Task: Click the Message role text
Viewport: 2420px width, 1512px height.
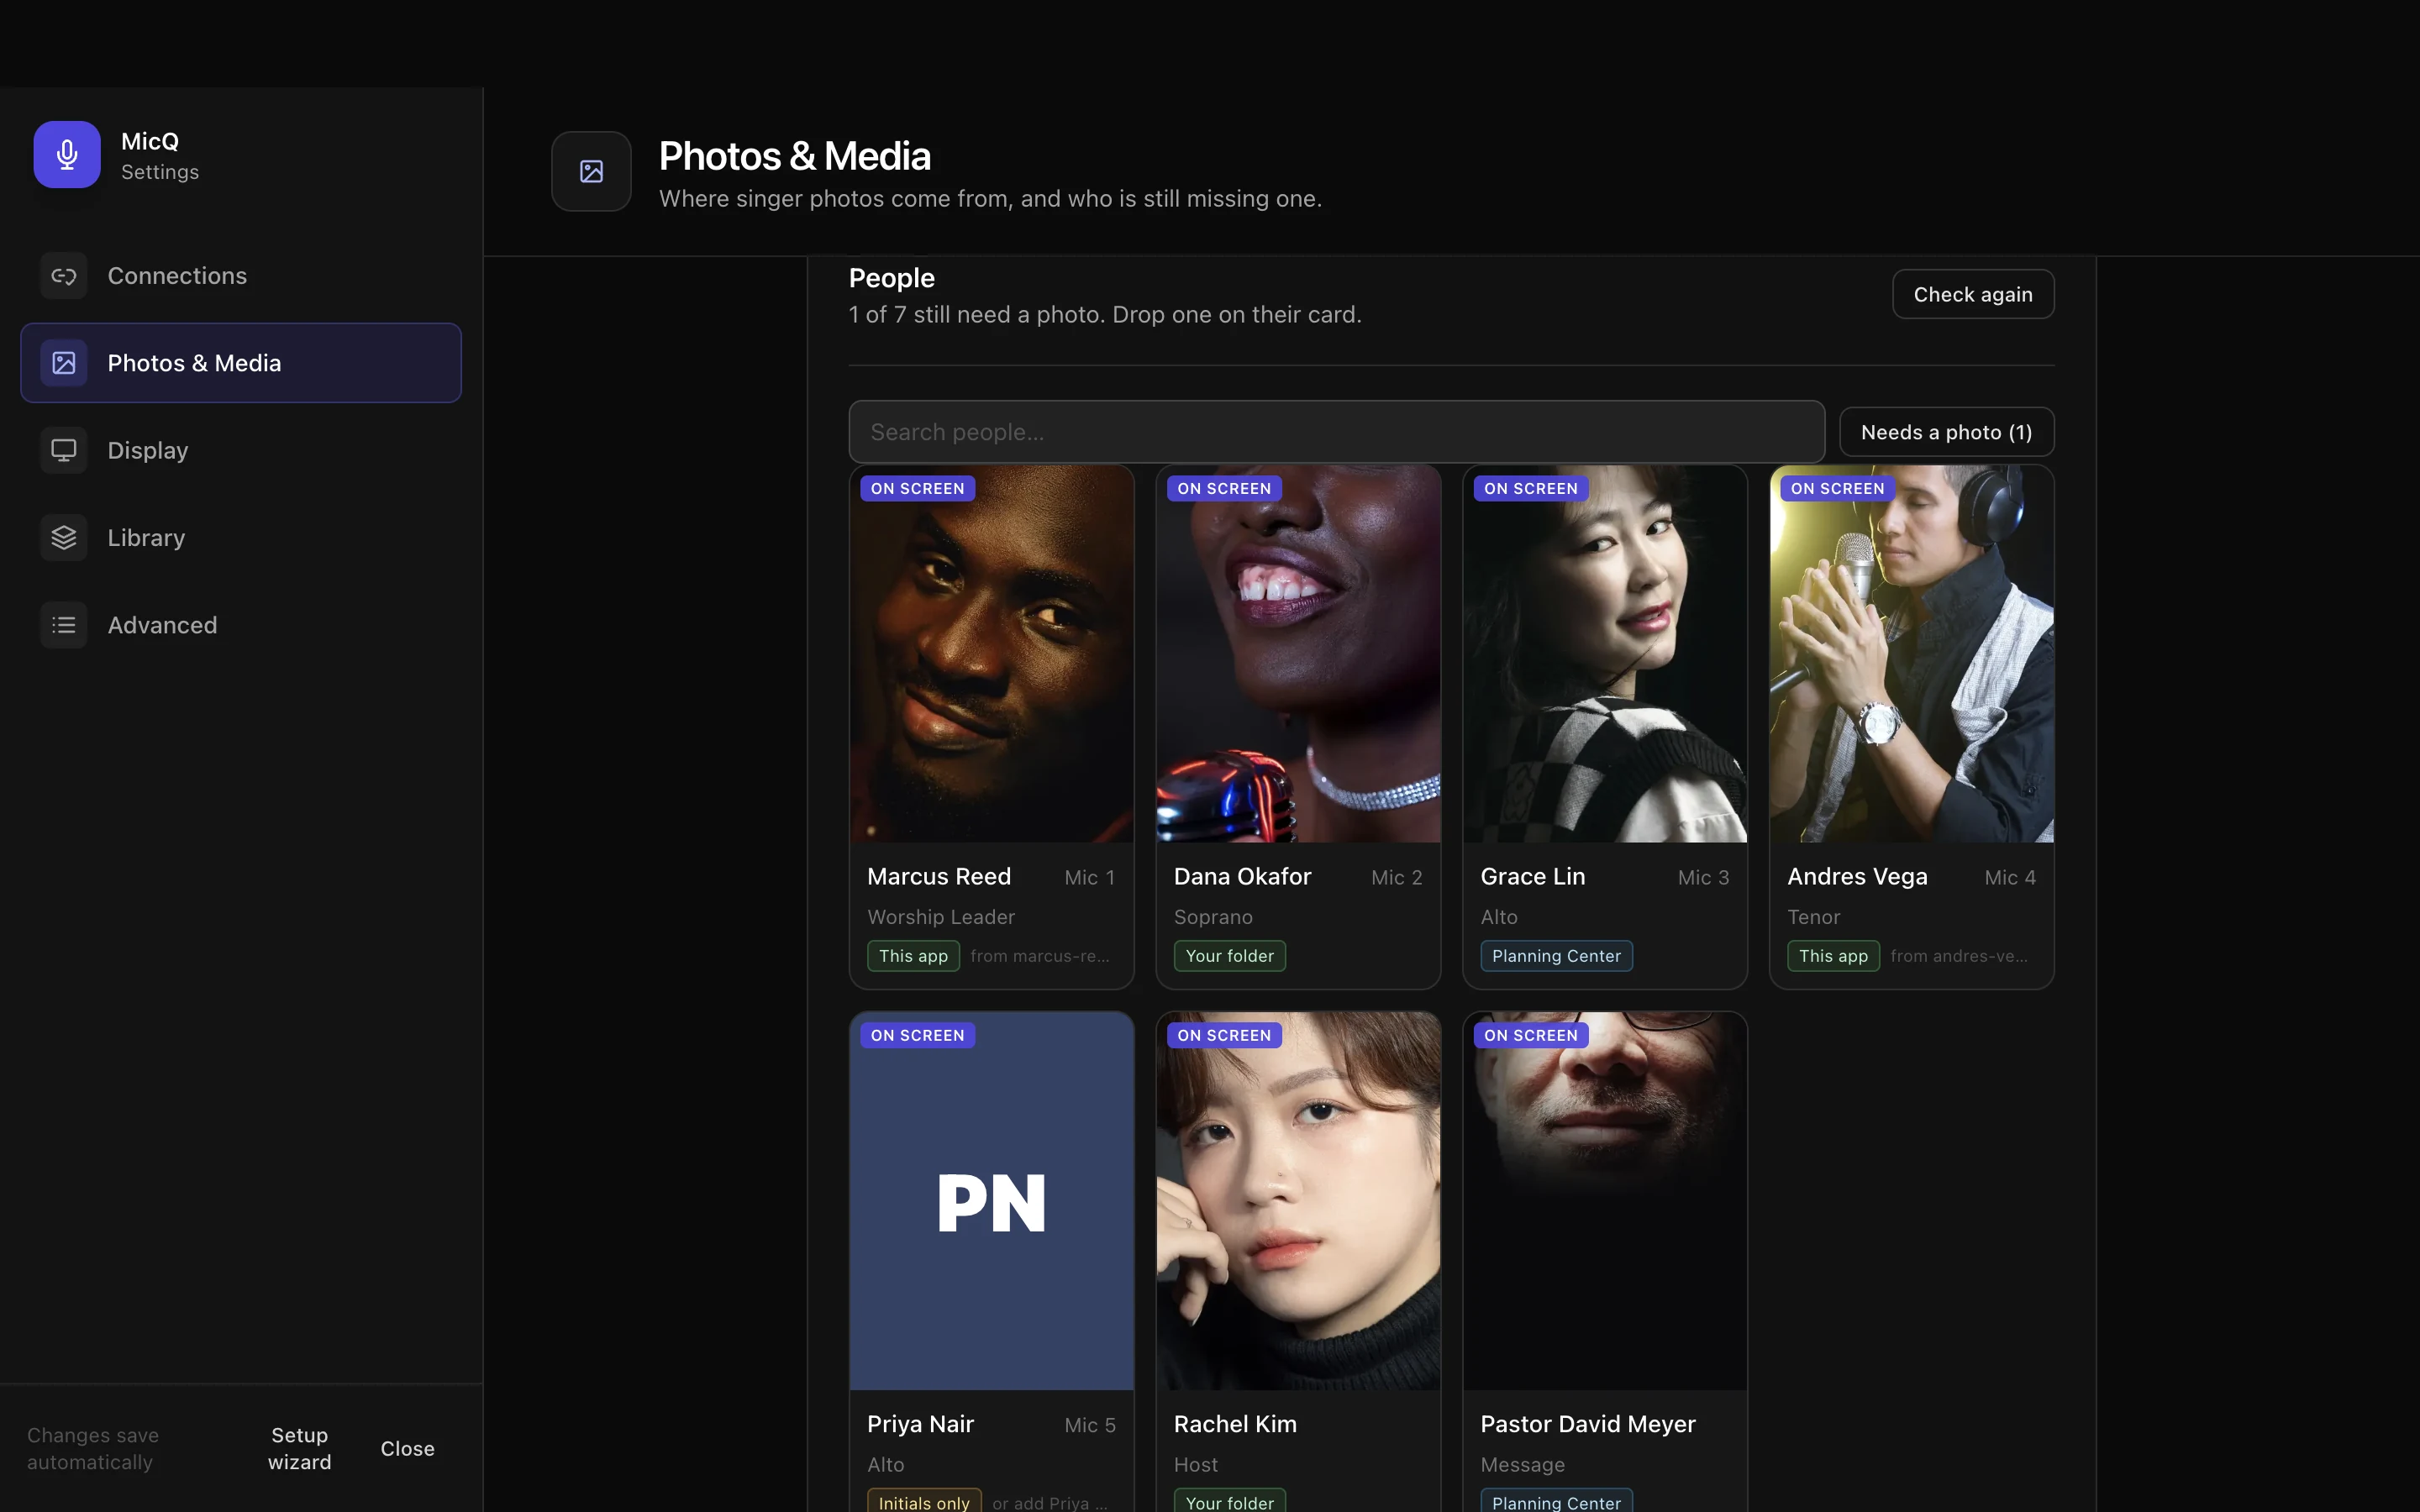Action: coord(1522,1464)
